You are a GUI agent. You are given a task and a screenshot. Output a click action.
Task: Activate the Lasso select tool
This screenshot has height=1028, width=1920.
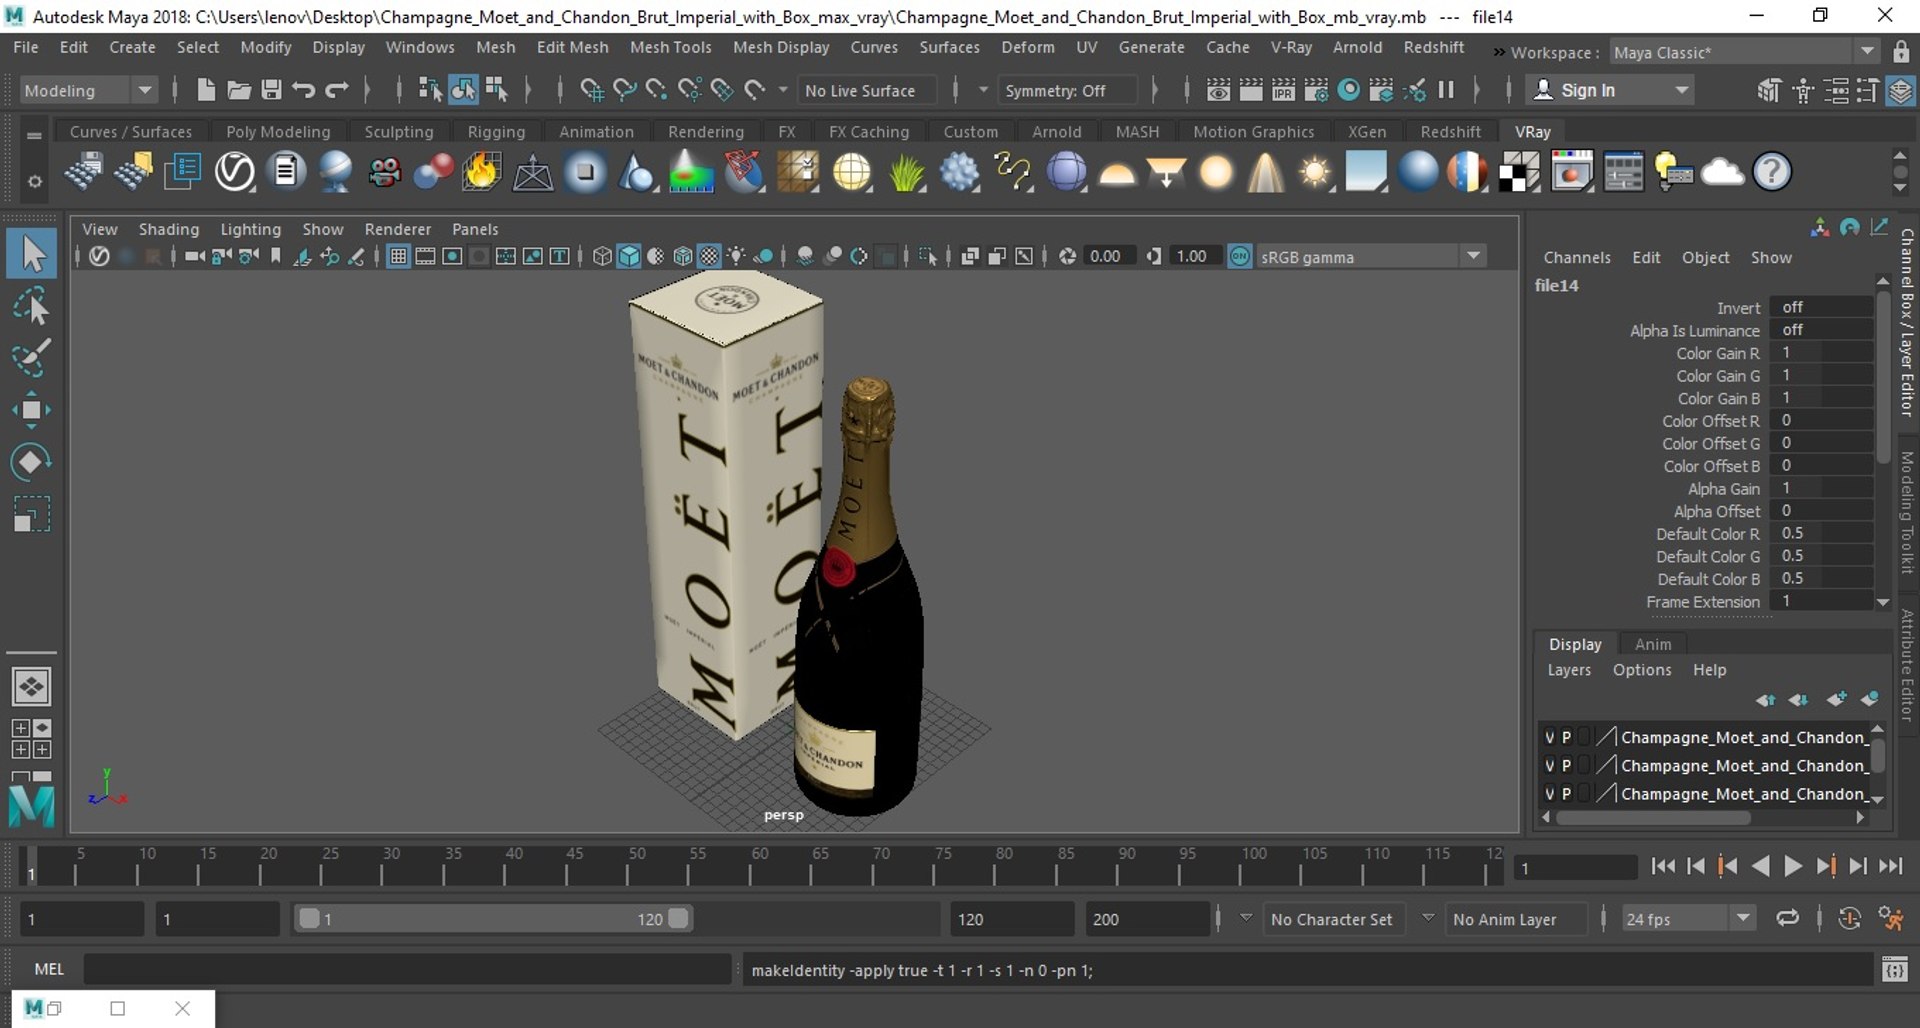32,306
